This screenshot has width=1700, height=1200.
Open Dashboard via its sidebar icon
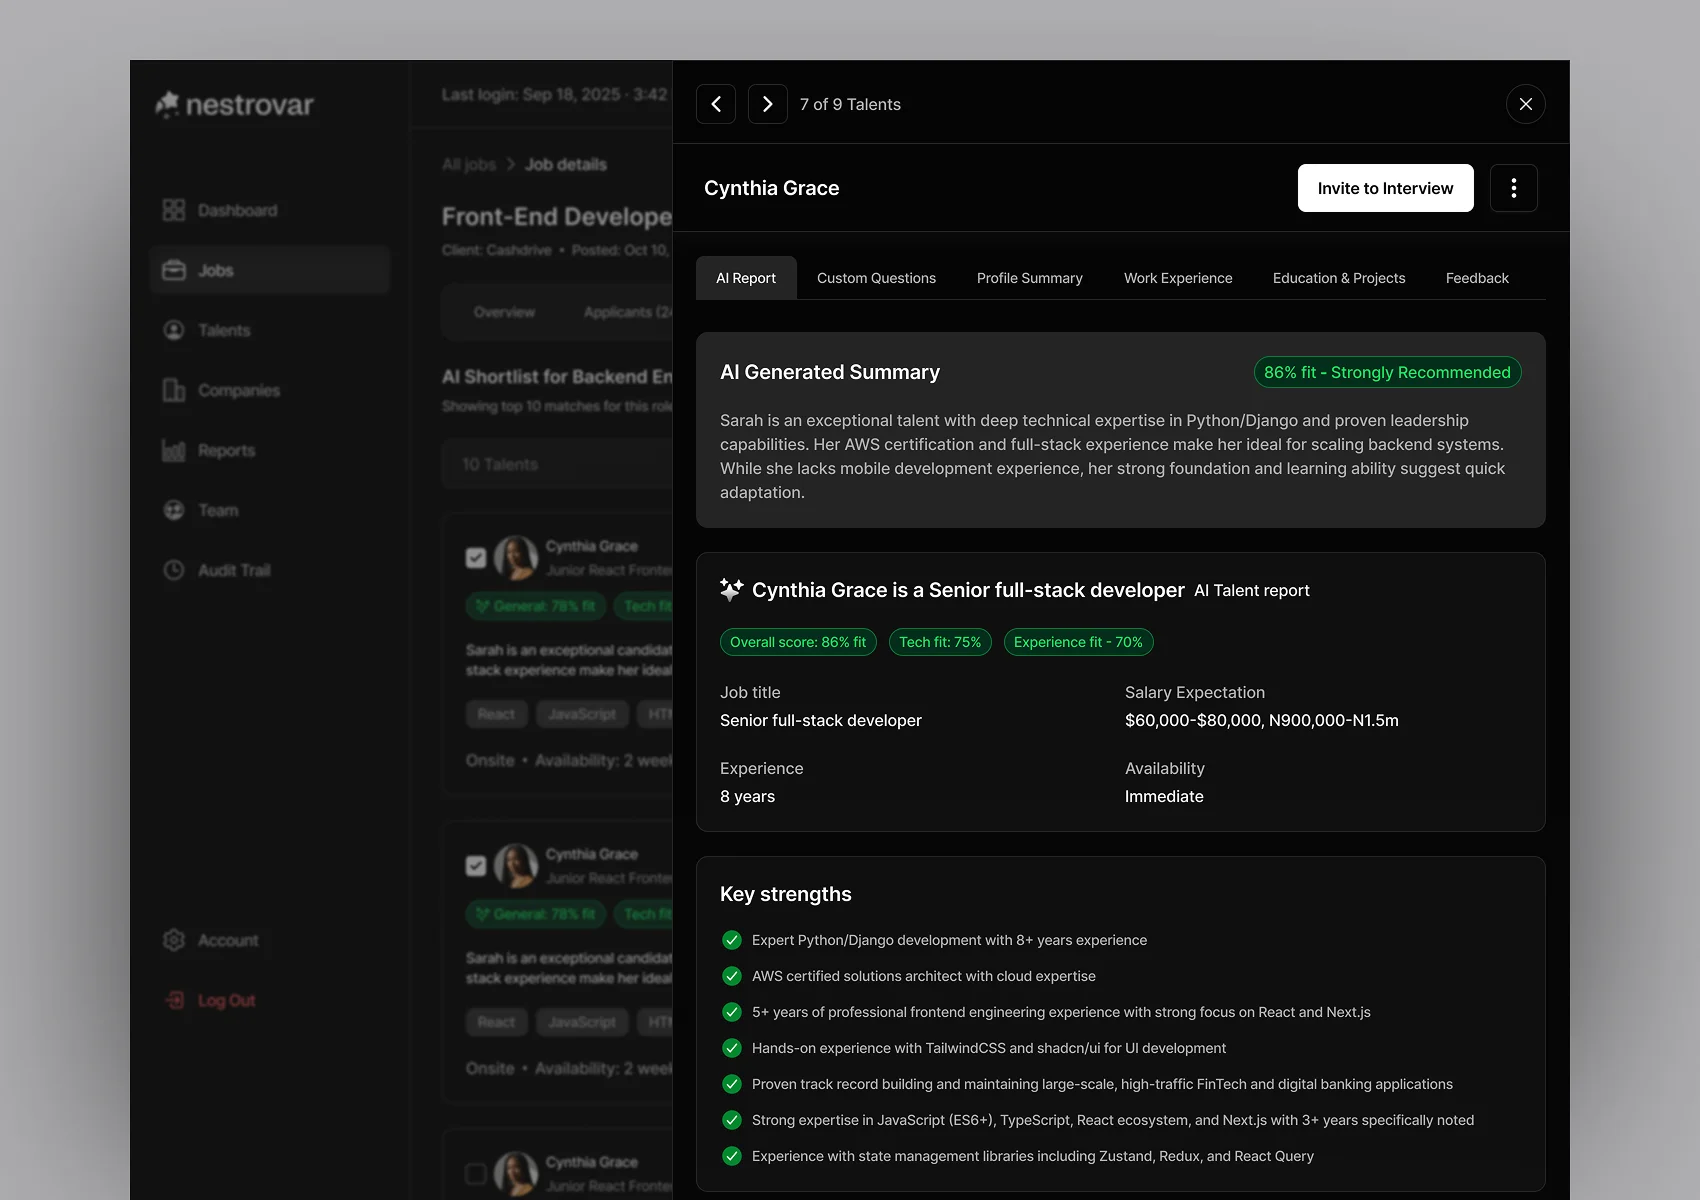[x=174, y=210]
